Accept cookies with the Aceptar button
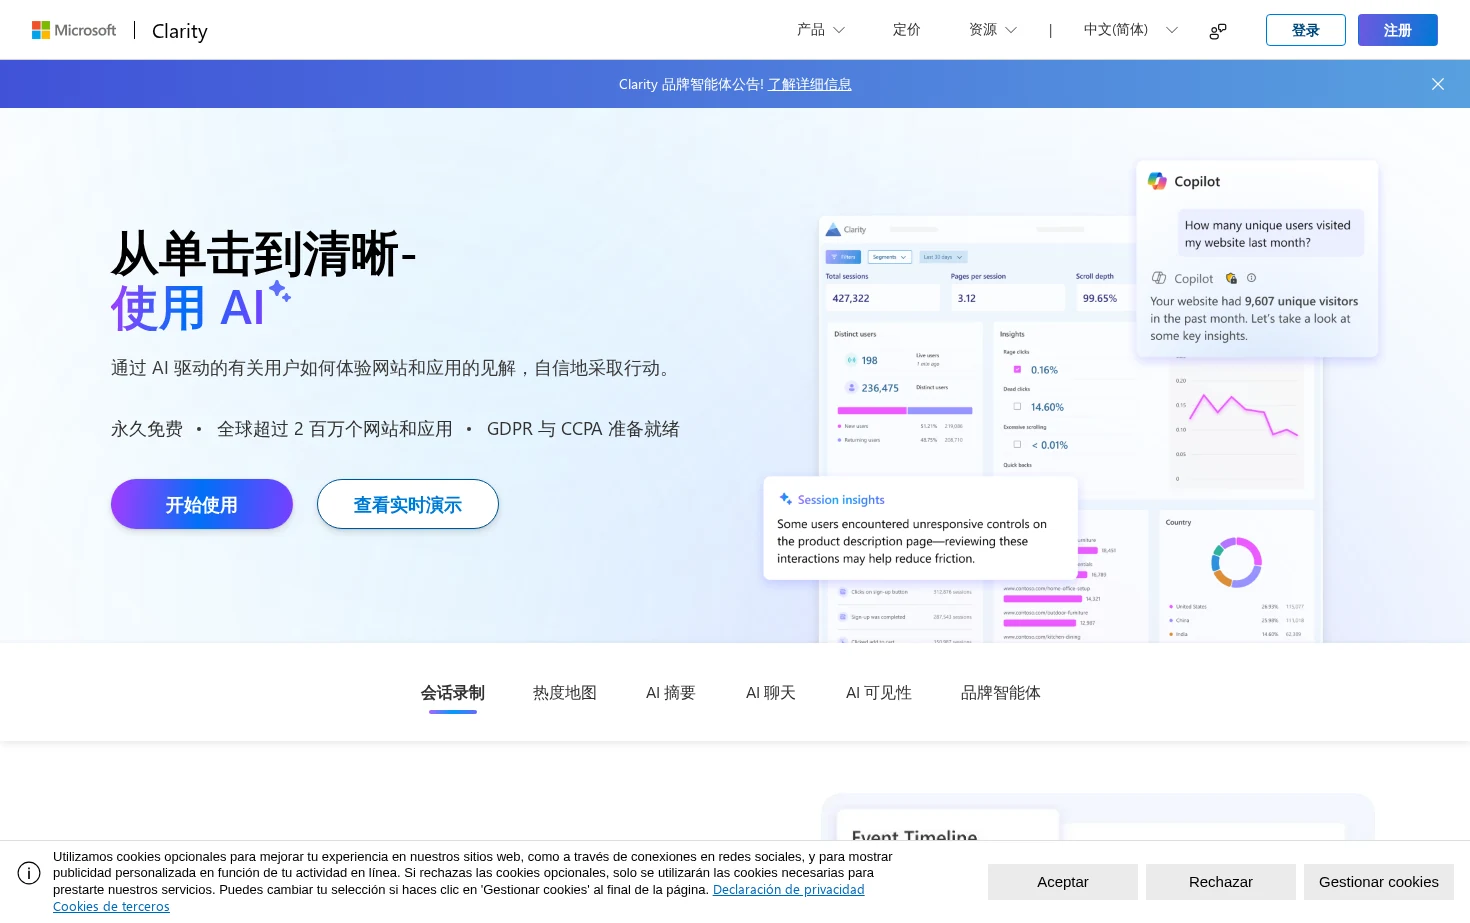 (x=1063, y=882)
